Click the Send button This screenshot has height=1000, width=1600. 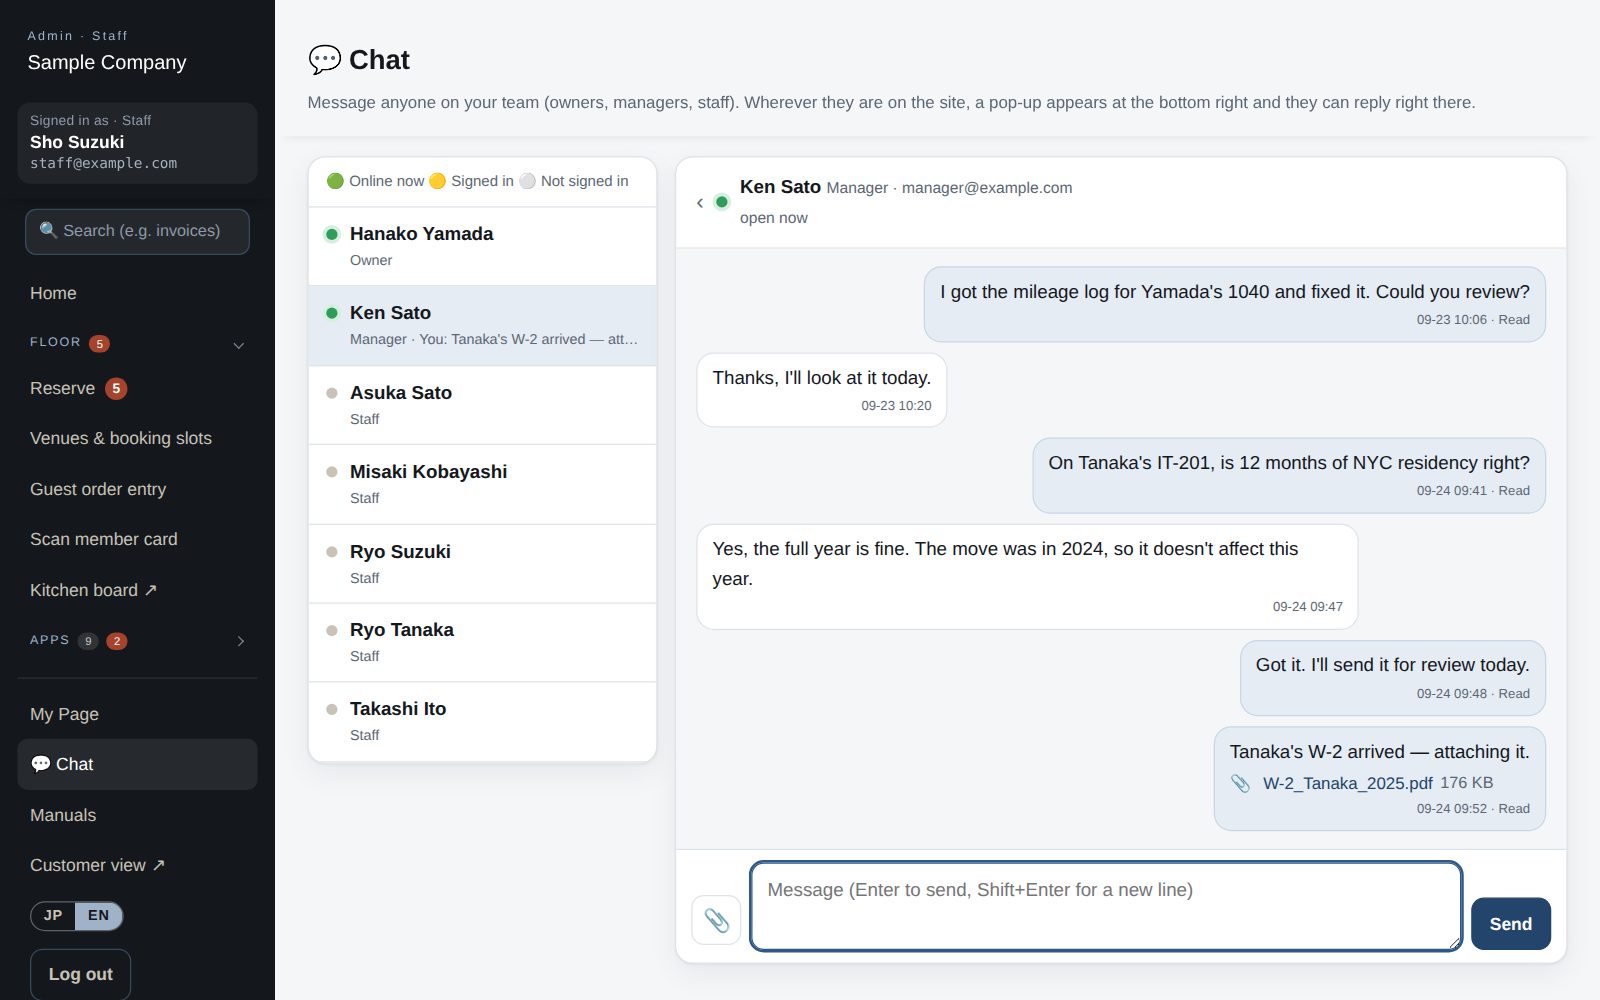point(1510,924)
